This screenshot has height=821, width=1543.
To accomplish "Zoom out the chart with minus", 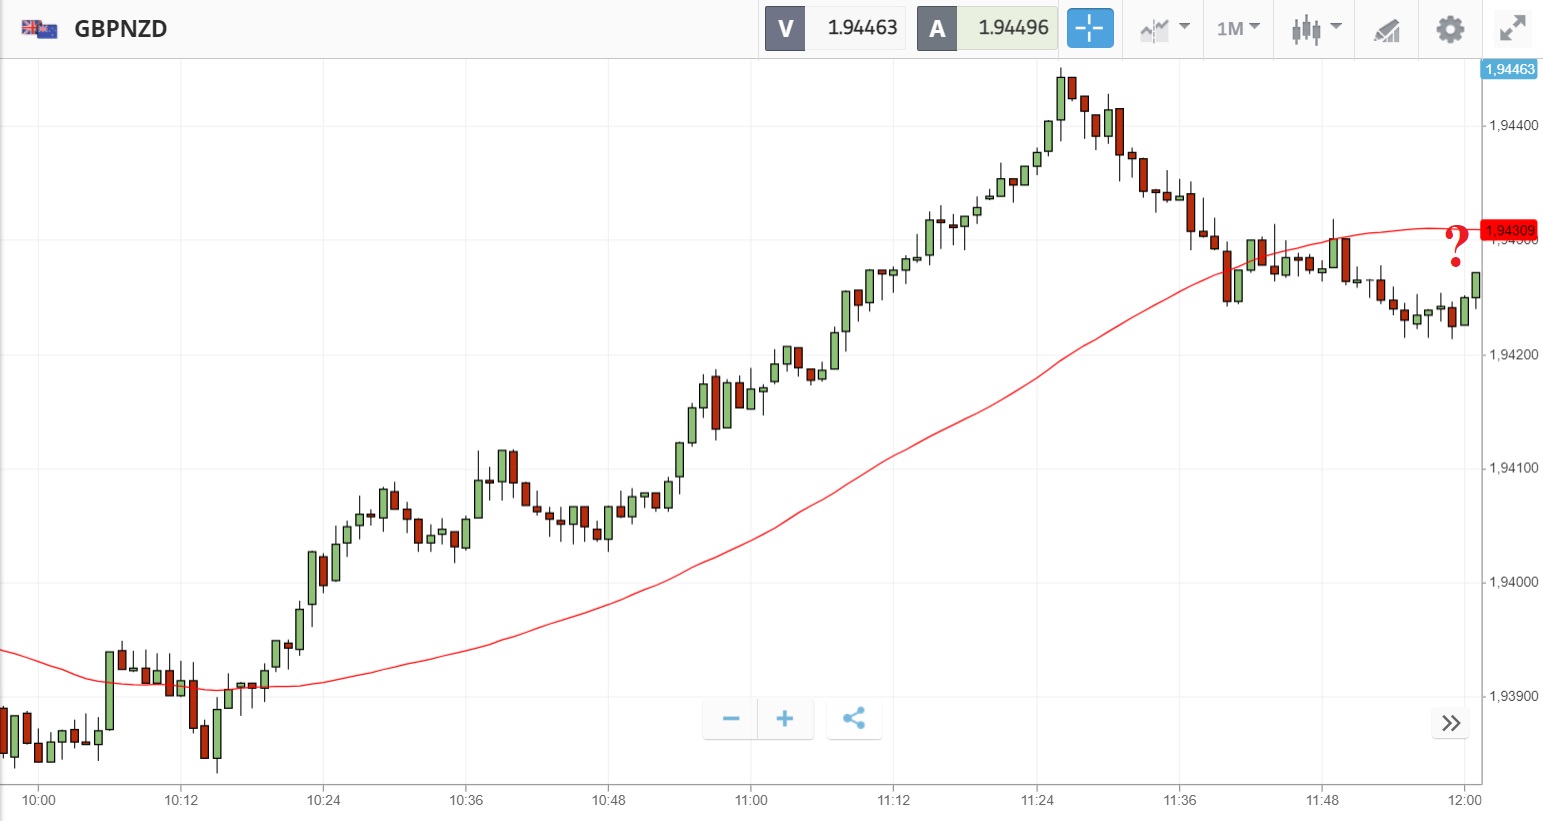I will click(731, 718).
